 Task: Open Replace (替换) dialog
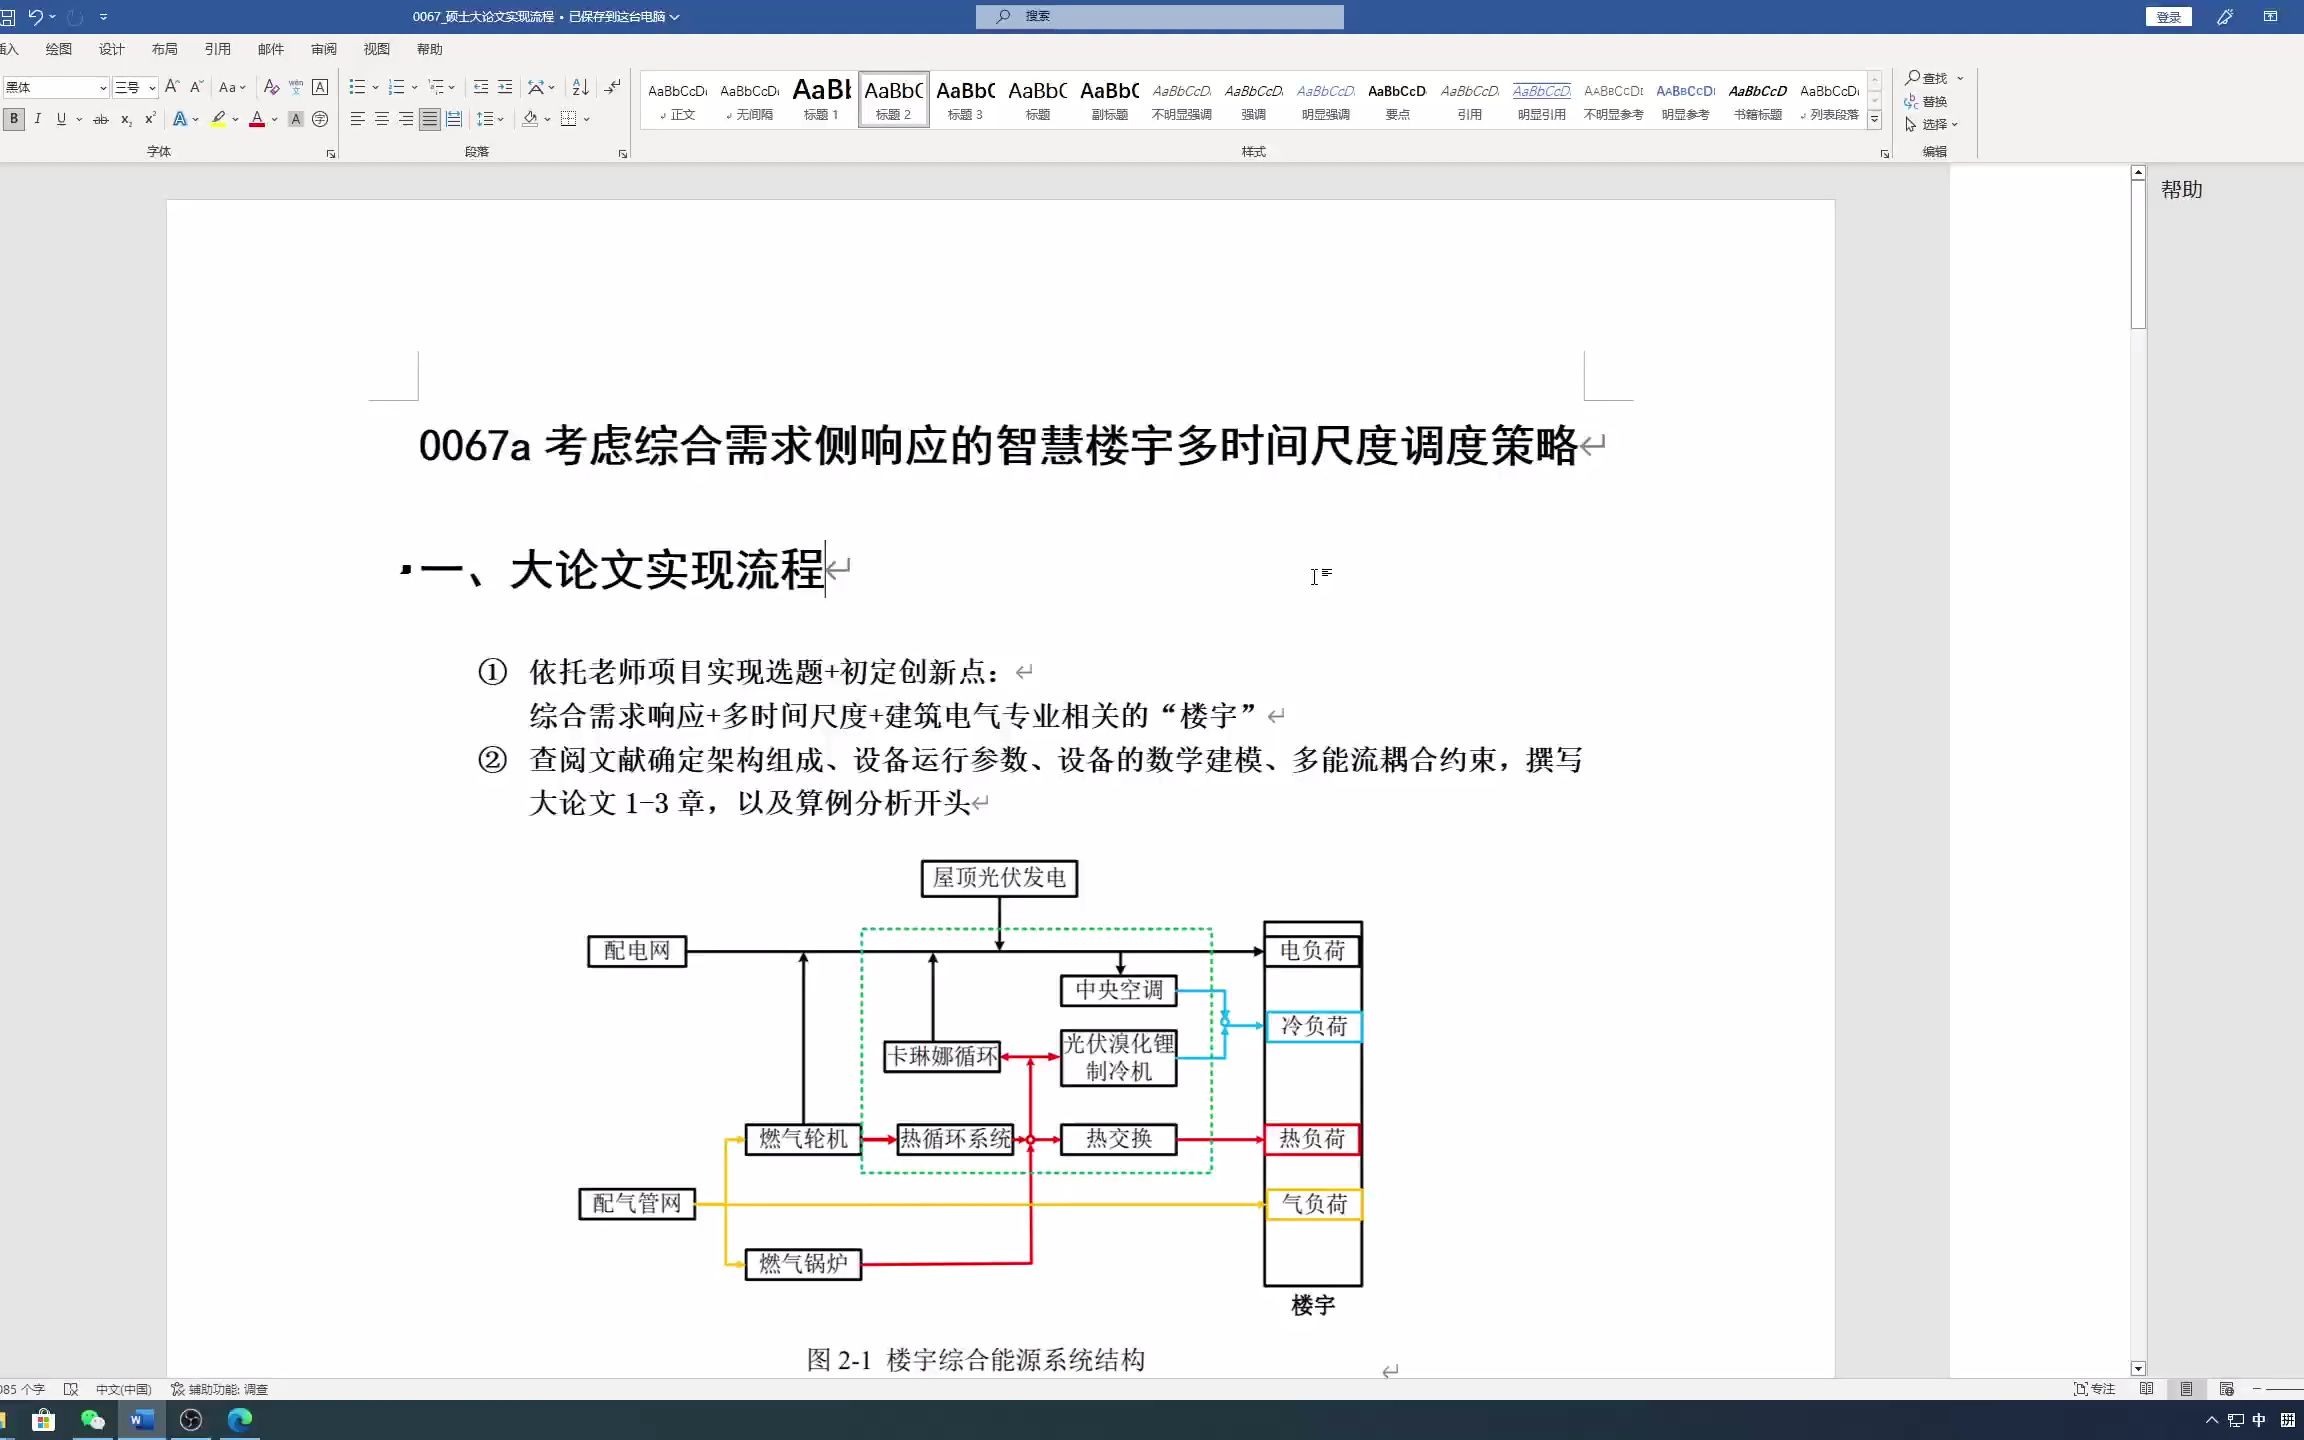coord(1927,101)
